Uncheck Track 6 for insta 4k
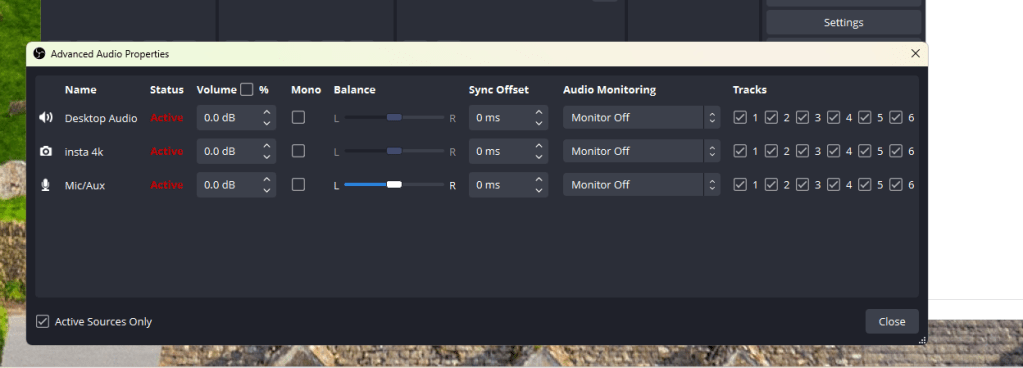 click(x=896, y=151)
